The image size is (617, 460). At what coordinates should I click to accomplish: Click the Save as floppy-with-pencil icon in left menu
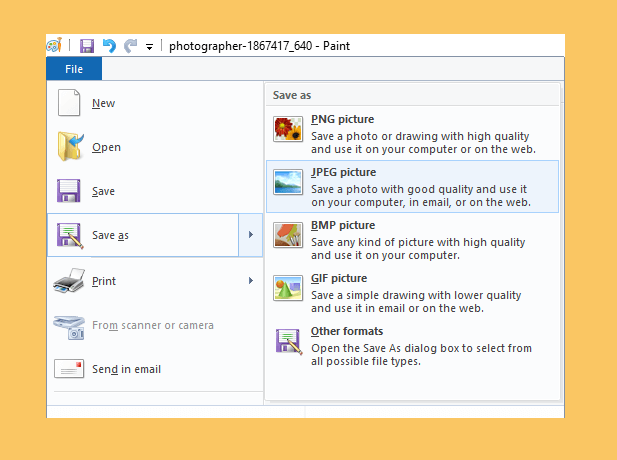coord(70,236)
